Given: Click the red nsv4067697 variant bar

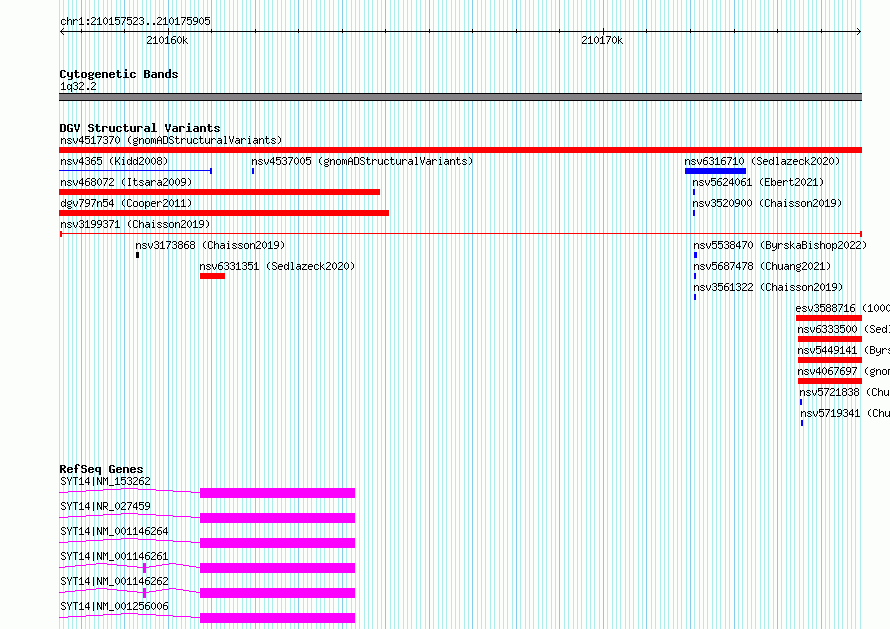Looking at the screenshot, I should (x=830, y=381).
